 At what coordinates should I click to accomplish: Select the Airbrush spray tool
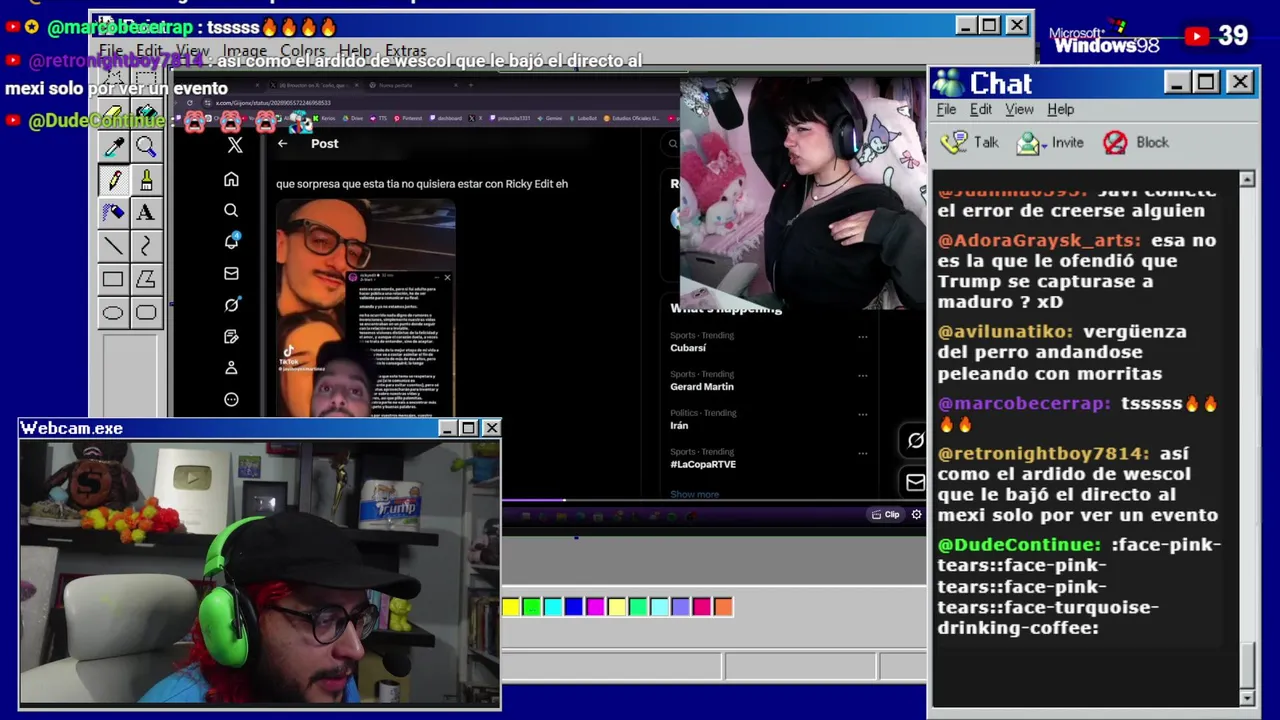click(x=113, y=213)
